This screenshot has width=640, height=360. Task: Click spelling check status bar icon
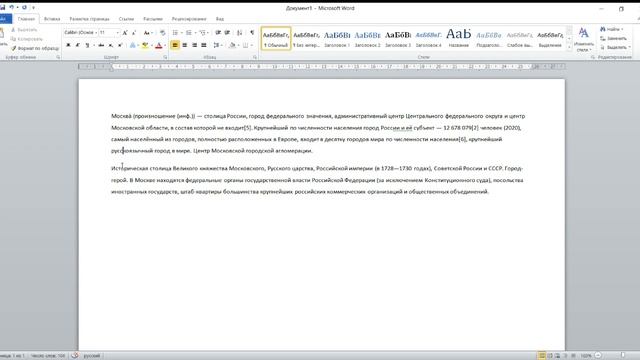[x=75, y=356]
